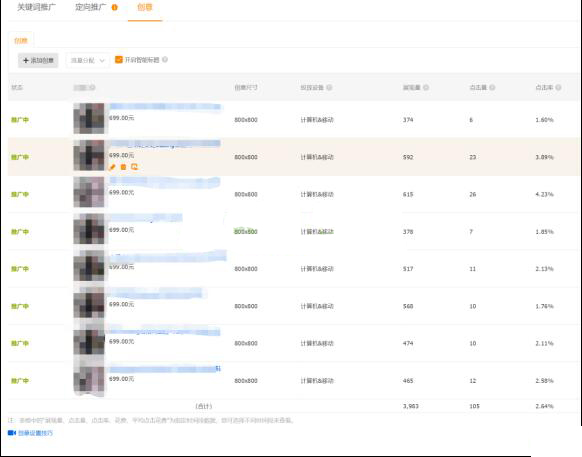The image size is (582, 457).
Task: Click the creative thumbnail in the 592 impressions row
Action: click(89, 155)
